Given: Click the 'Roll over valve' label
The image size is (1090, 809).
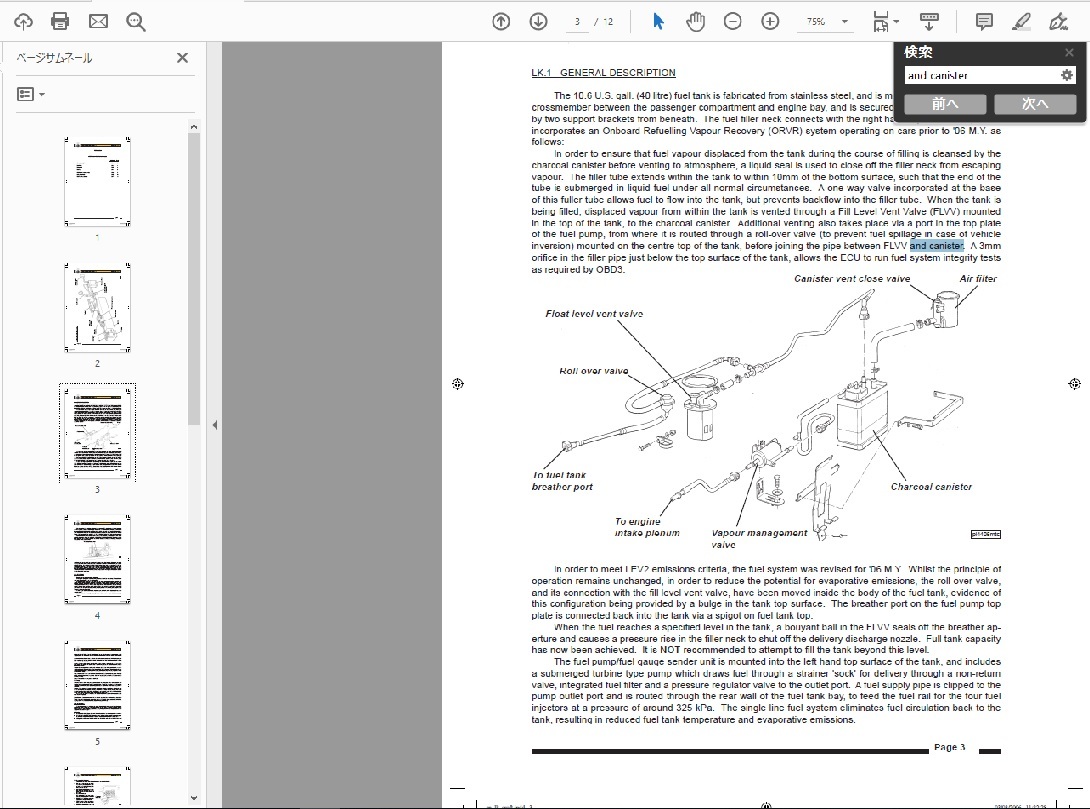Looking at the screenshot, I should click(594, 371).
